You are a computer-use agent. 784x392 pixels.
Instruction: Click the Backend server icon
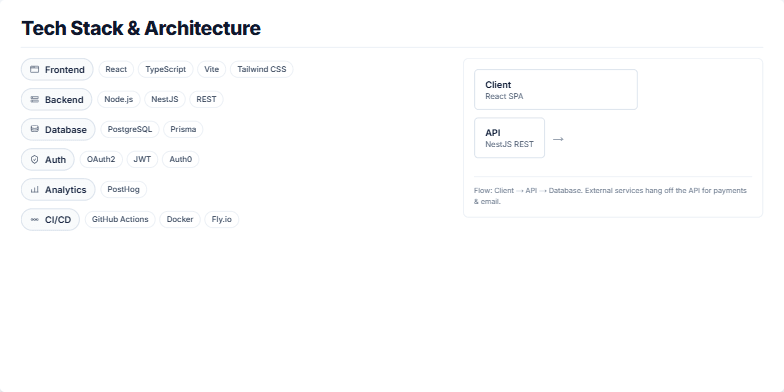(34, 100)
